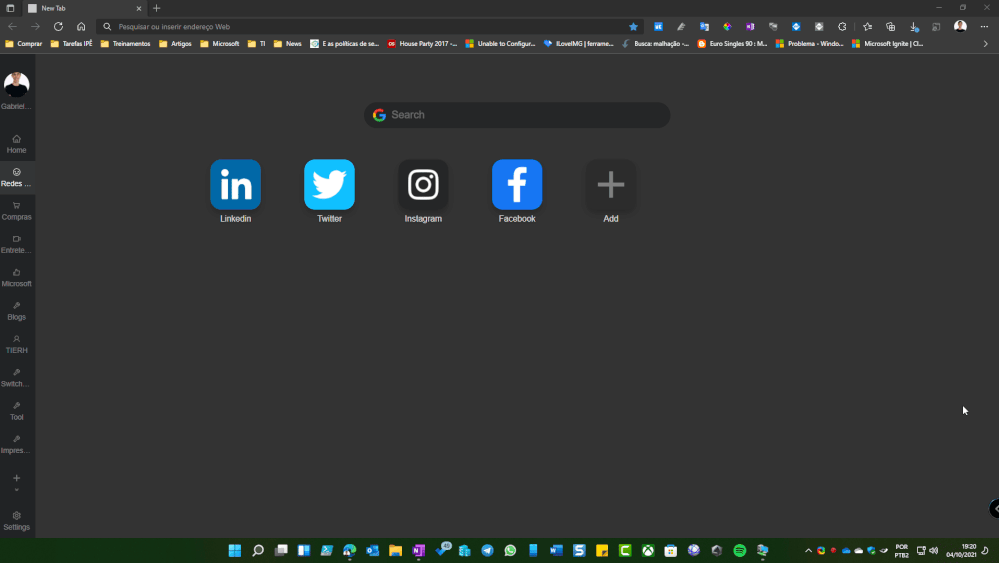The width and height of the screenshot is (999, 563).
Task: Select Home in the left sidebar
Action: (x=17, y=144)
